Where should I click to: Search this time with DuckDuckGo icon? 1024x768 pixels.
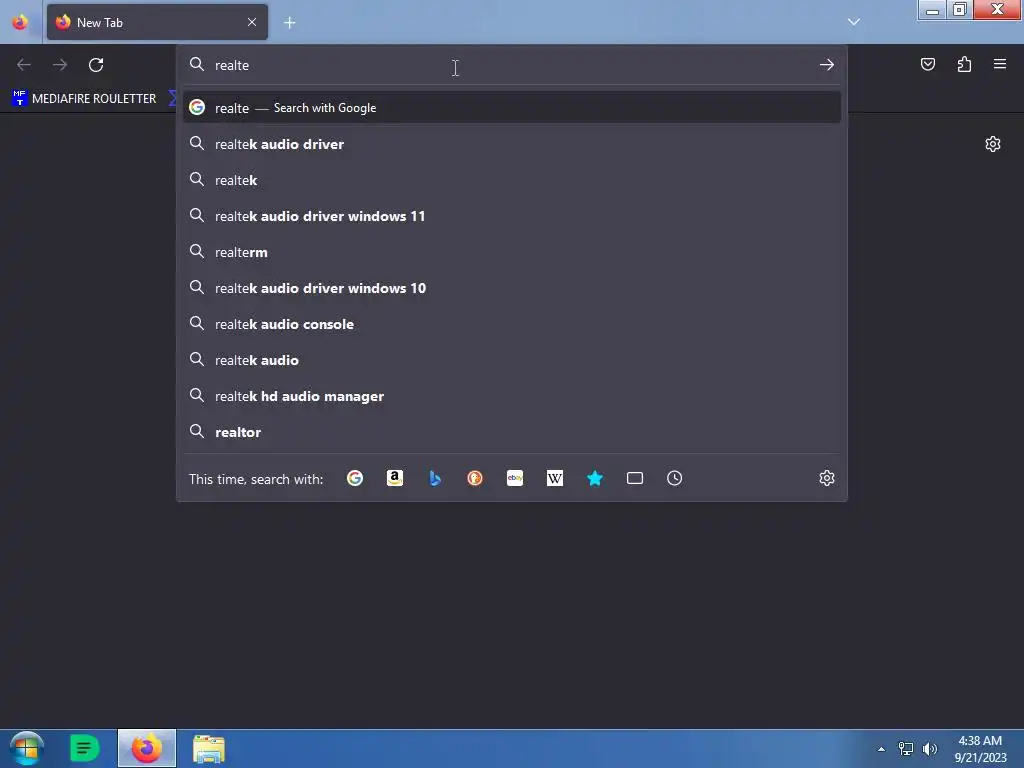(475, 478)
